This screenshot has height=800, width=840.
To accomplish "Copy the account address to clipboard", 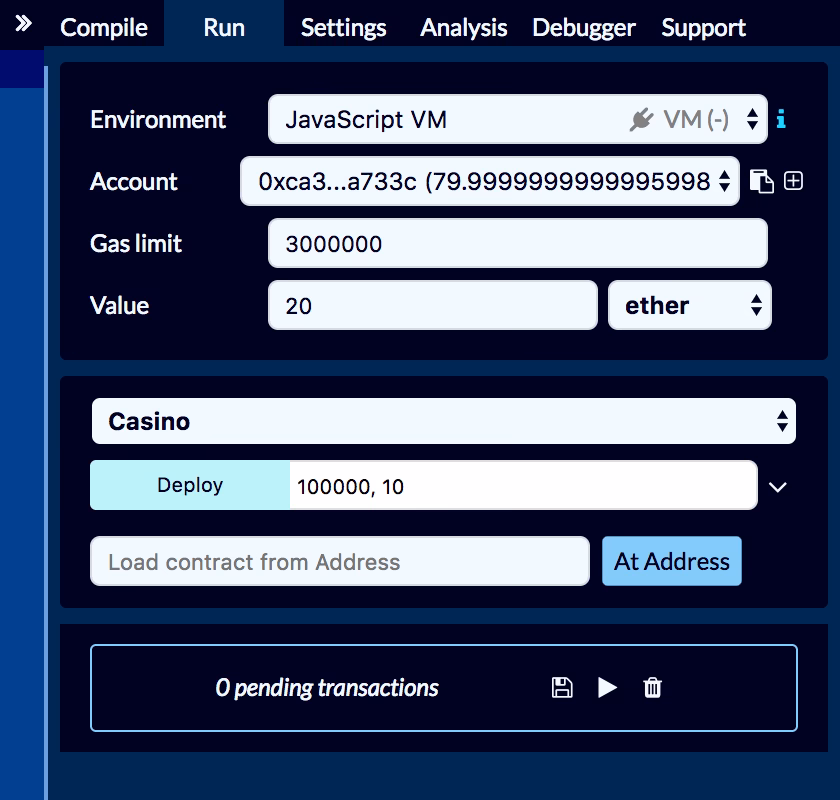I will pyautogui.click(x=762, y=181).
